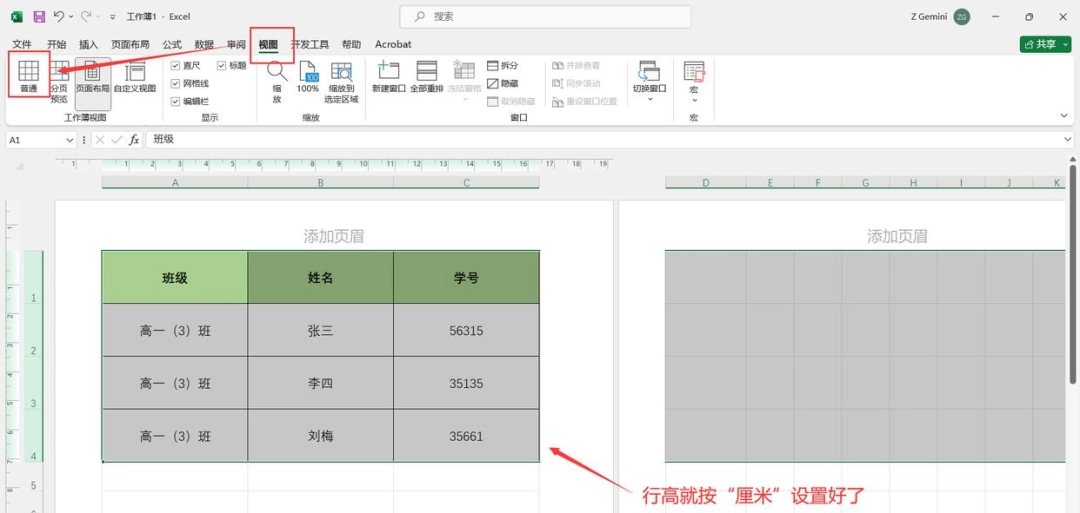Click 添加页眉 on the second page
The height and width of the screenshot is (513, 1080).
897,237
